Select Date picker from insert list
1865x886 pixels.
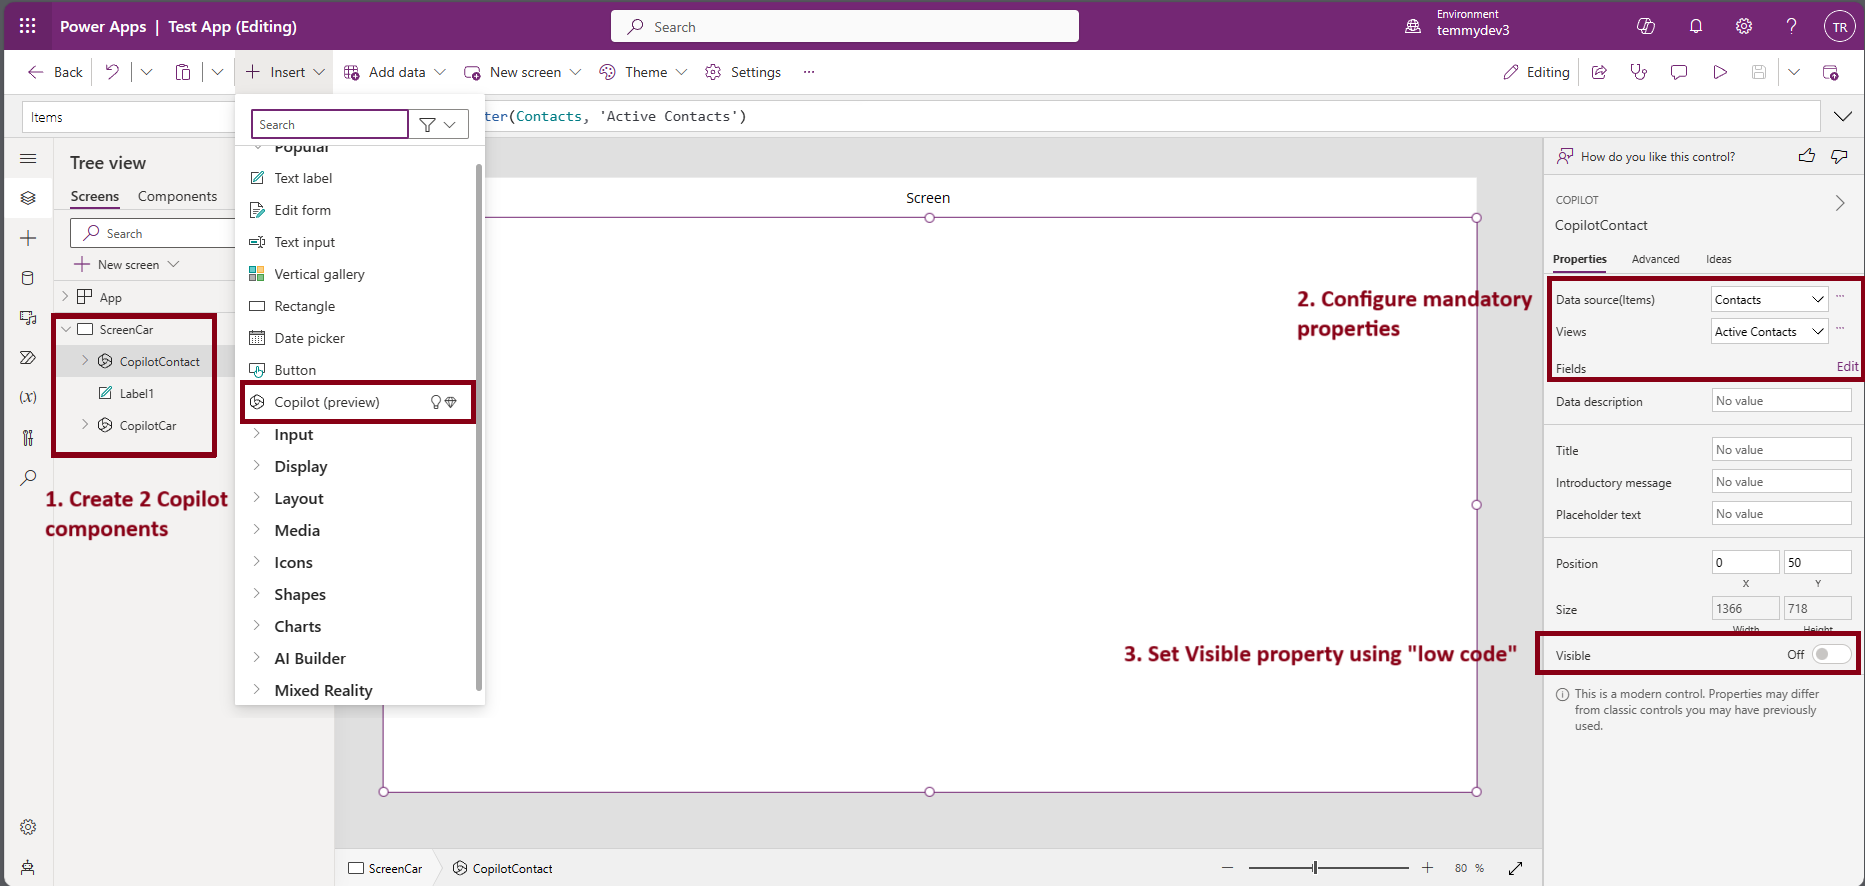pyautogui.click(x=309, y=338)
